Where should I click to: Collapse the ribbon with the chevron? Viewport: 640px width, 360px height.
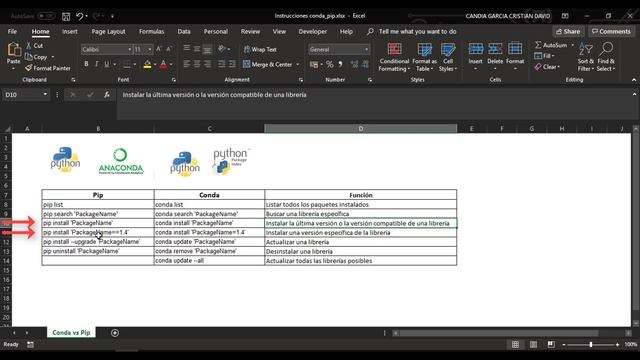(634, 80)
